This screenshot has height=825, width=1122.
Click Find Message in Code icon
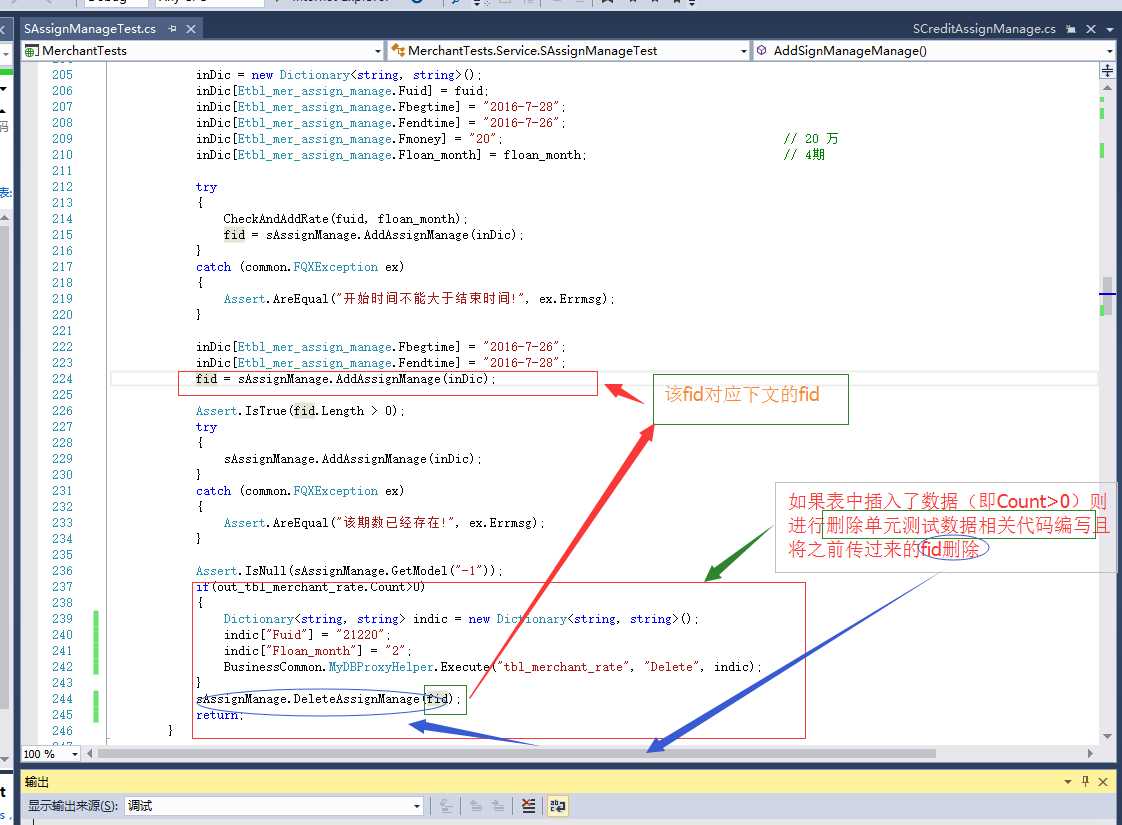click(446, 806)
